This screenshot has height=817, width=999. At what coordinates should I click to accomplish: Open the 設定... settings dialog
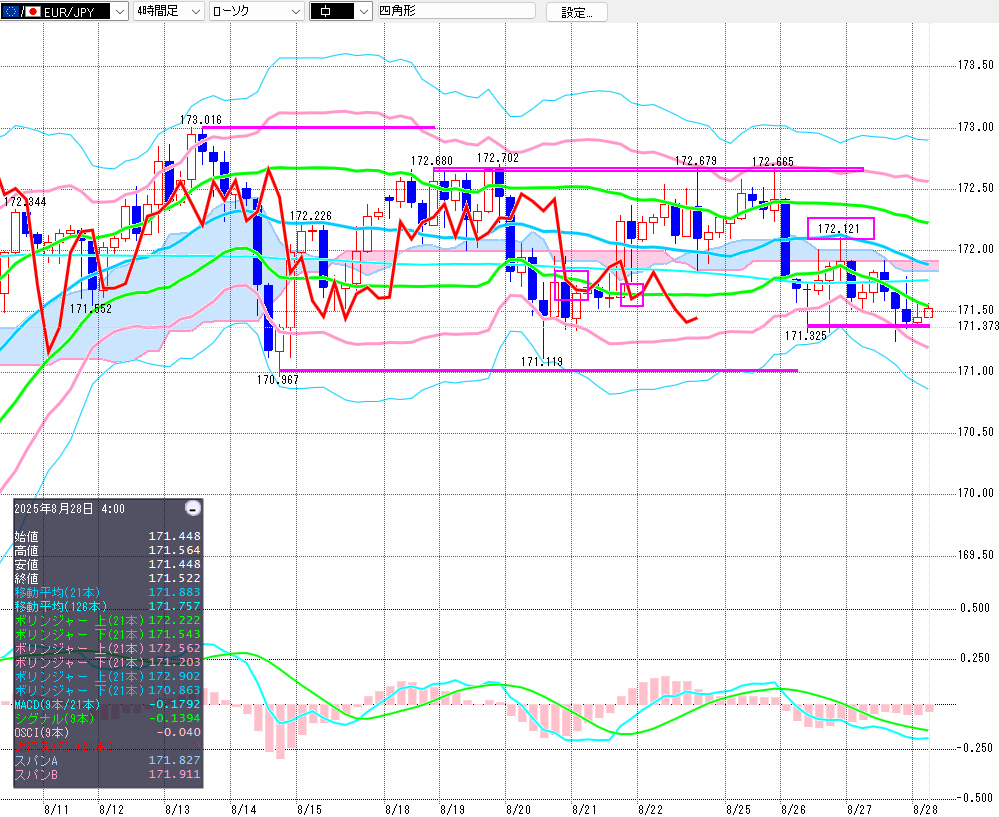click(577, 12)
